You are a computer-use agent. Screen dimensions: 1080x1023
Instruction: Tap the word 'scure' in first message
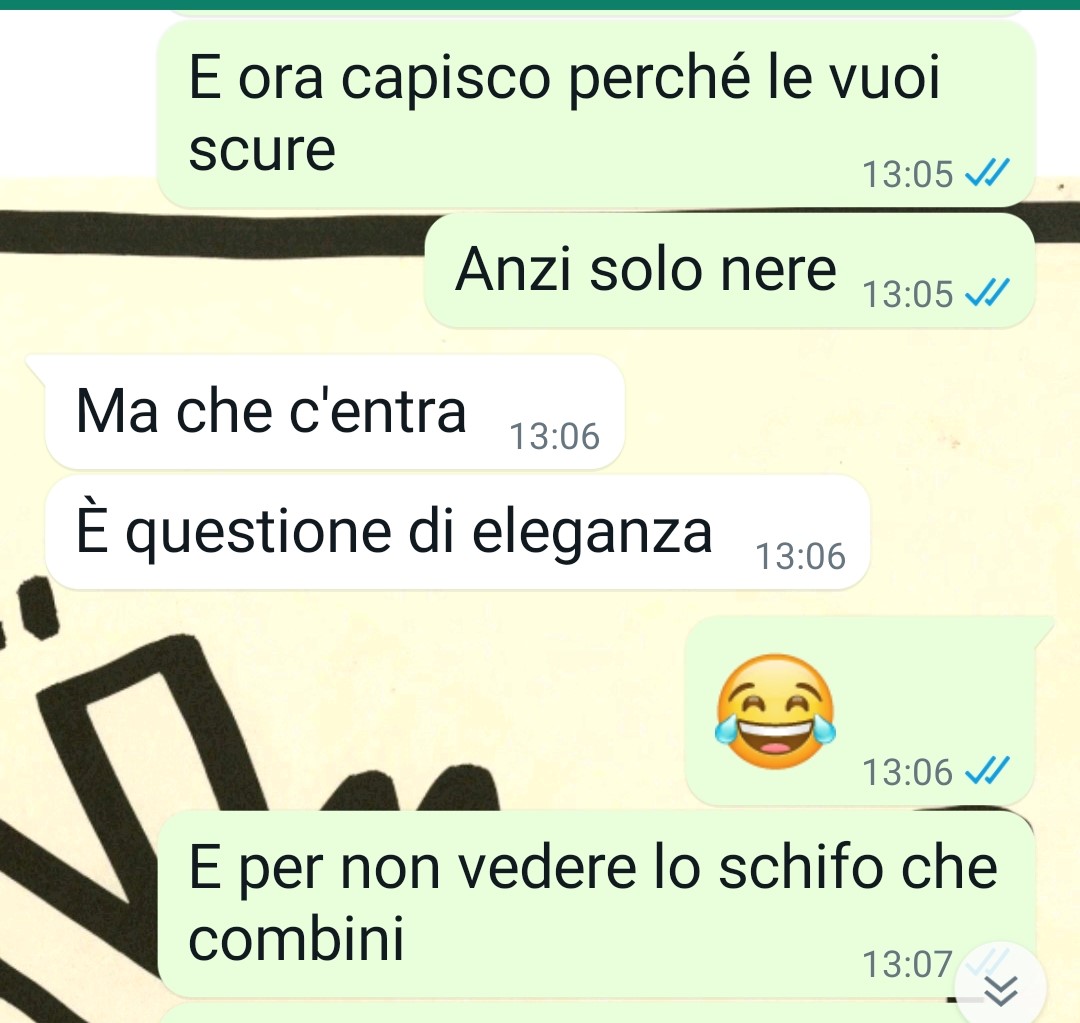[x=262, y=151]
